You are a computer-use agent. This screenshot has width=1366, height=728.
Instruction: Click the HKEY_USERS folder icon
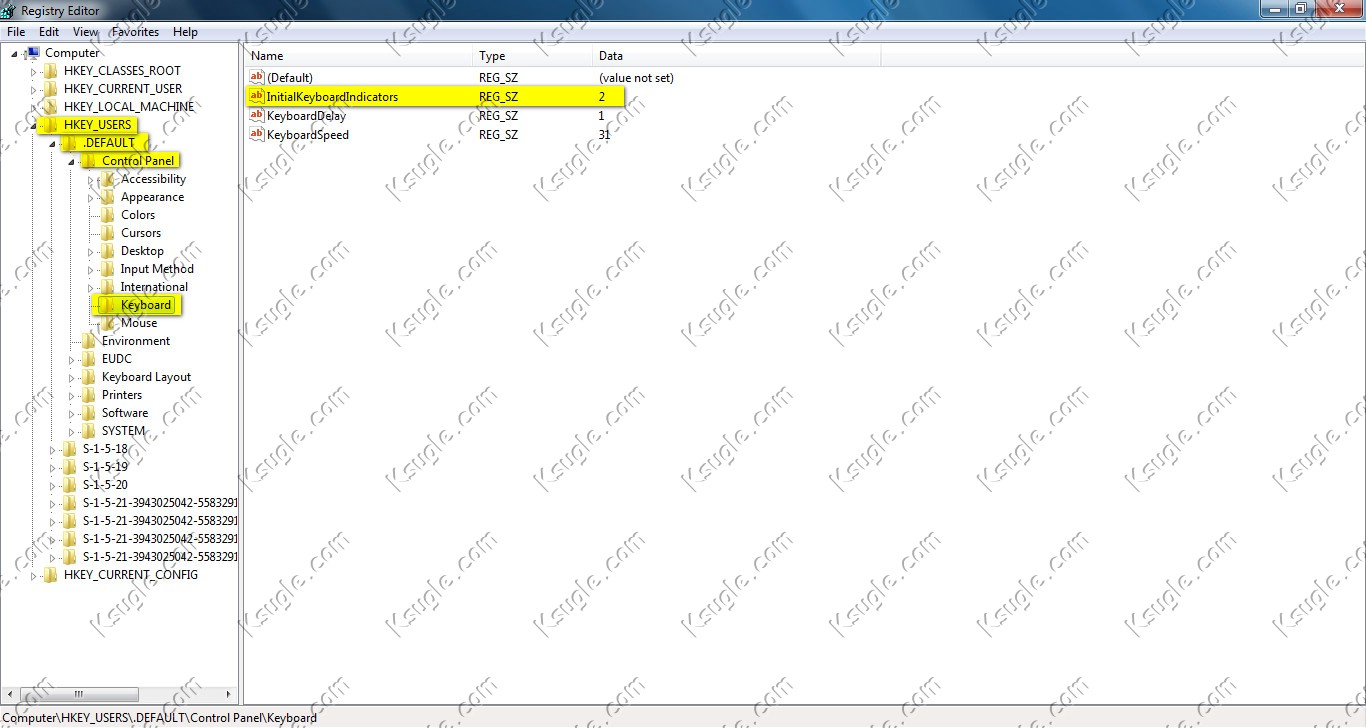point(51,125)
